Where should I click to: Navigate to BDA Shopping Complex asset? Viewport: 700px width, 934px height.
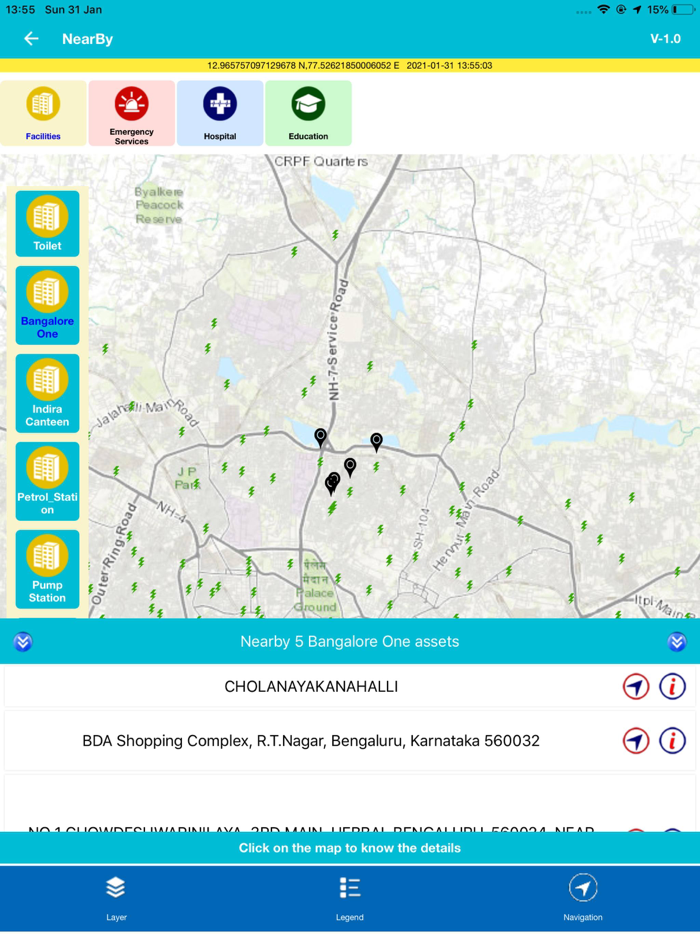[x=636, y=741]
